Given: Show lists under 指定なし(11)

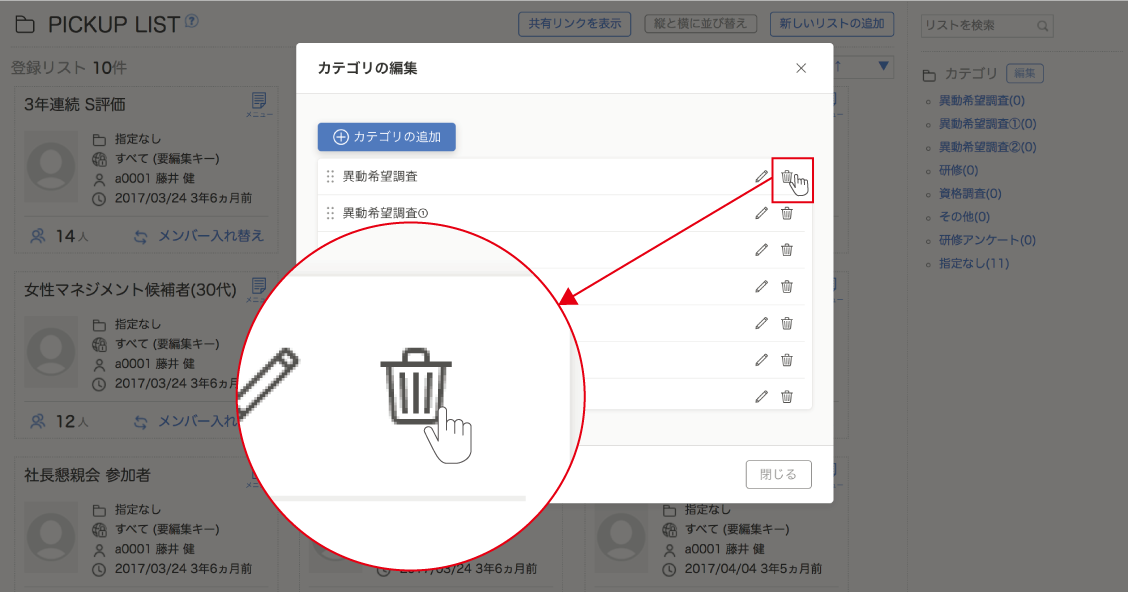Looking at the screenshot, I should point(974,263).
